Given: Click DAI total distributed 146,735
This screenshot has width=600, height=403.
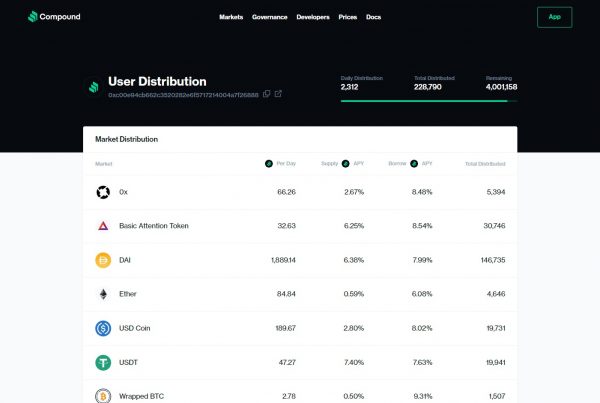Looking at the screenshot, I should click(x=493, y=260).
